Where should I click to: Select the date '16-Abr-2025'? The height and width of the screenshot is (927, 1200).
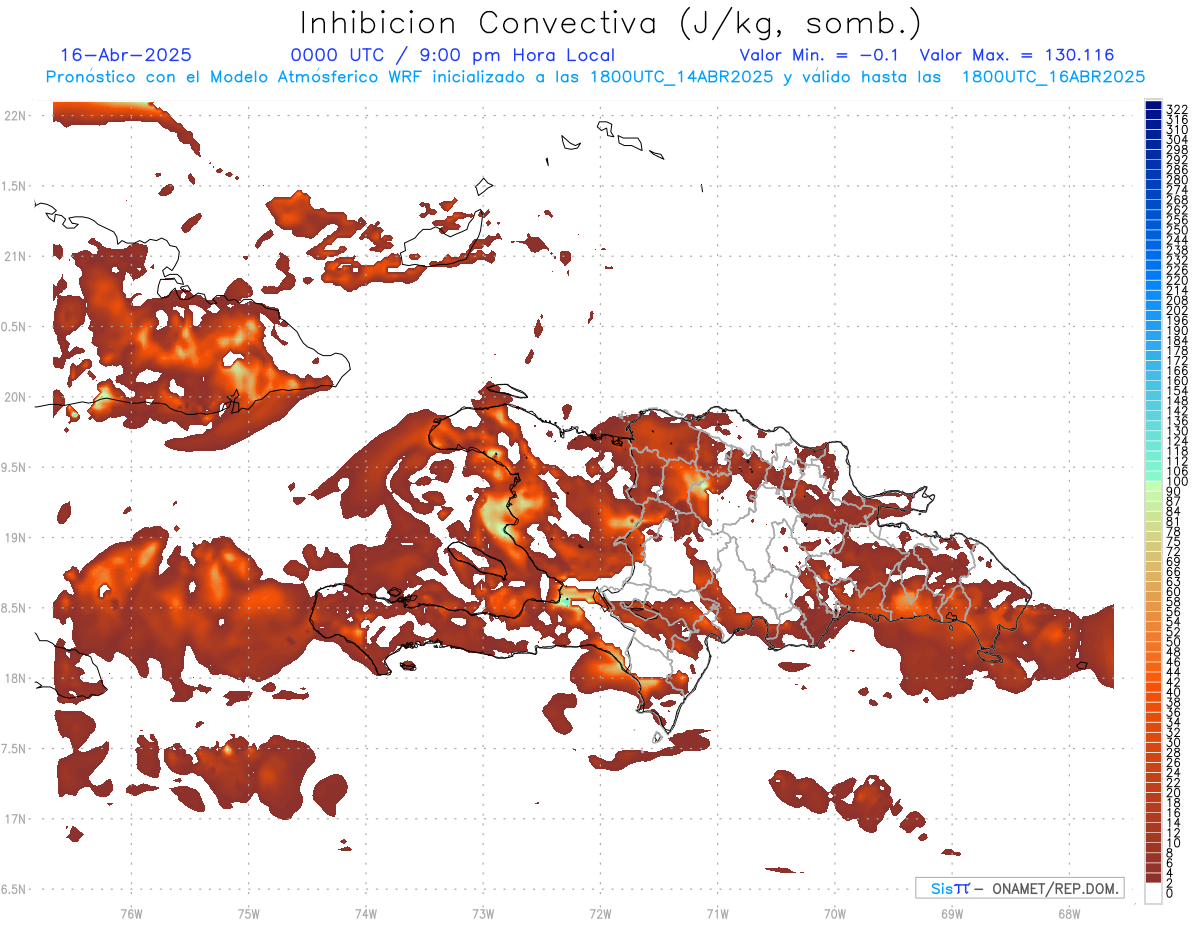[x=126, y=55]
